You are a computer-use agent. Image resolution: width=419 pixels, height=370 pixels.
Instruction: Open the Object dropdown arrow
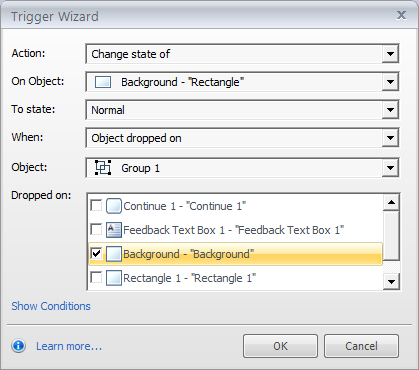tap(390, 168)
